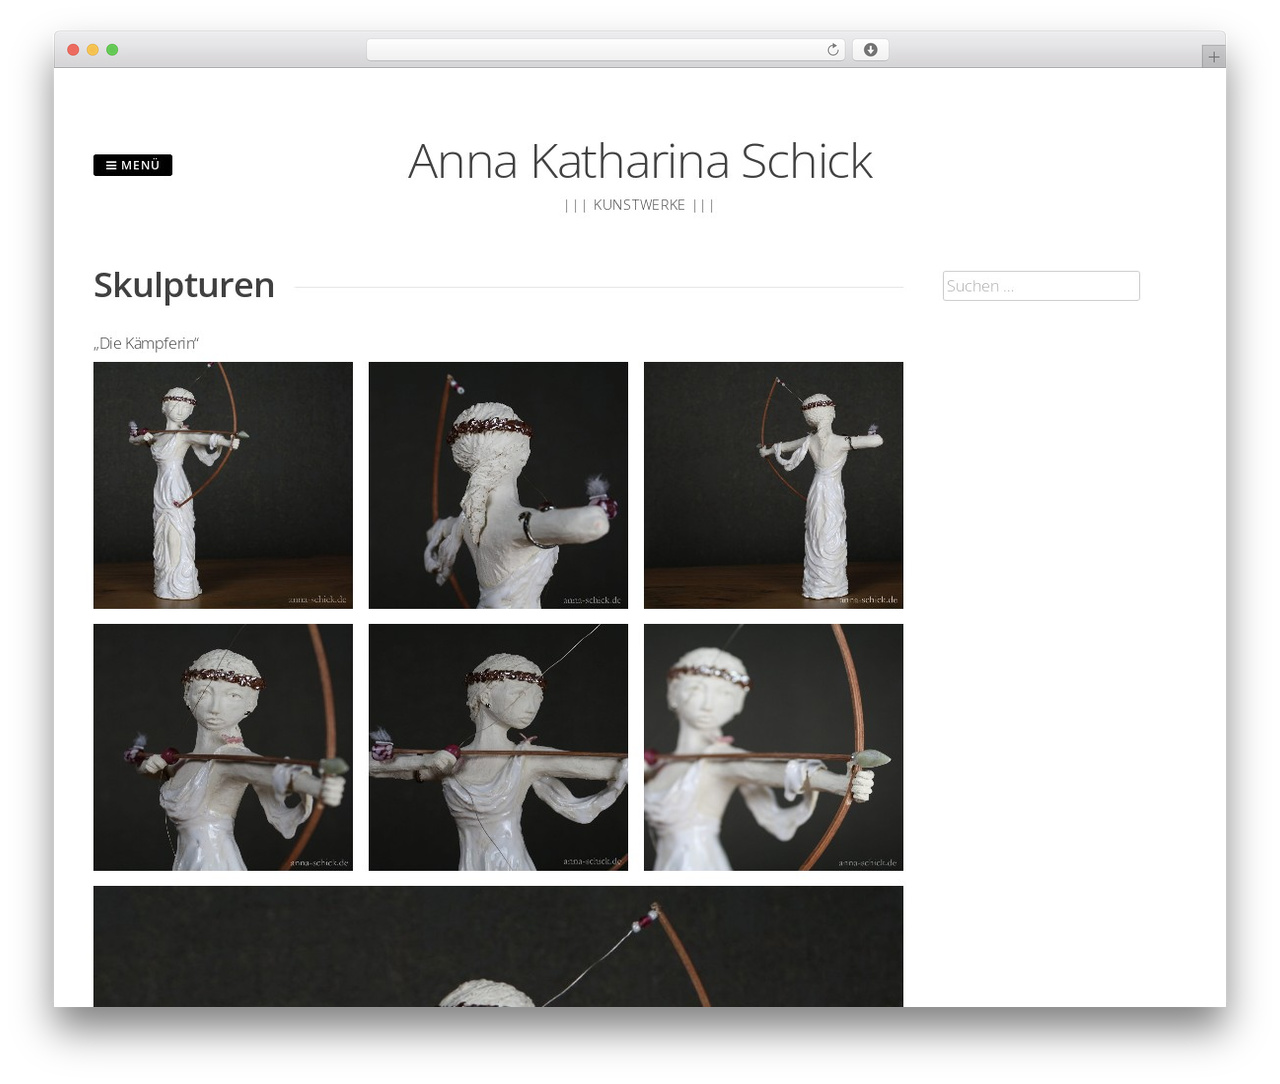Screen dimensions: 1280x1084
Task: Open full archer statue front-view thumbnail
Action: [x=223, y=485]
